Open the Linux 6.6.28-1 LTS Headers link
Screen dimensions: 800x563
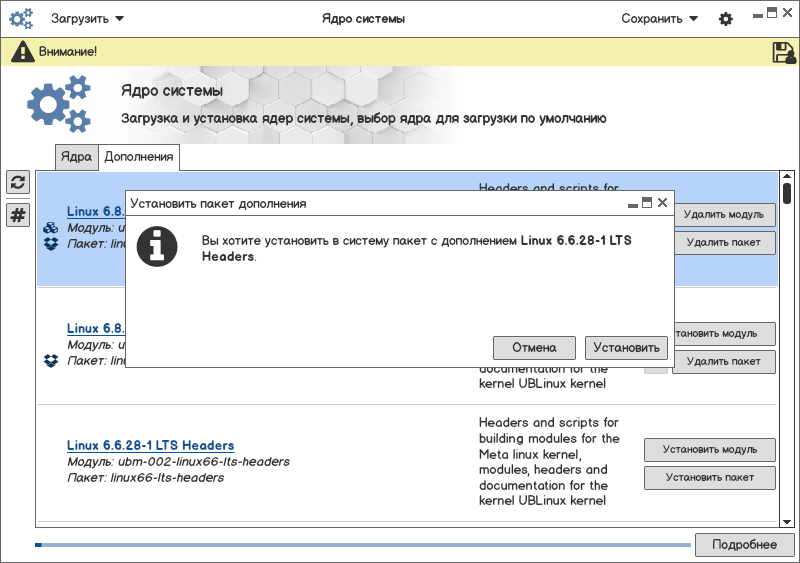(x=151, y=446)
